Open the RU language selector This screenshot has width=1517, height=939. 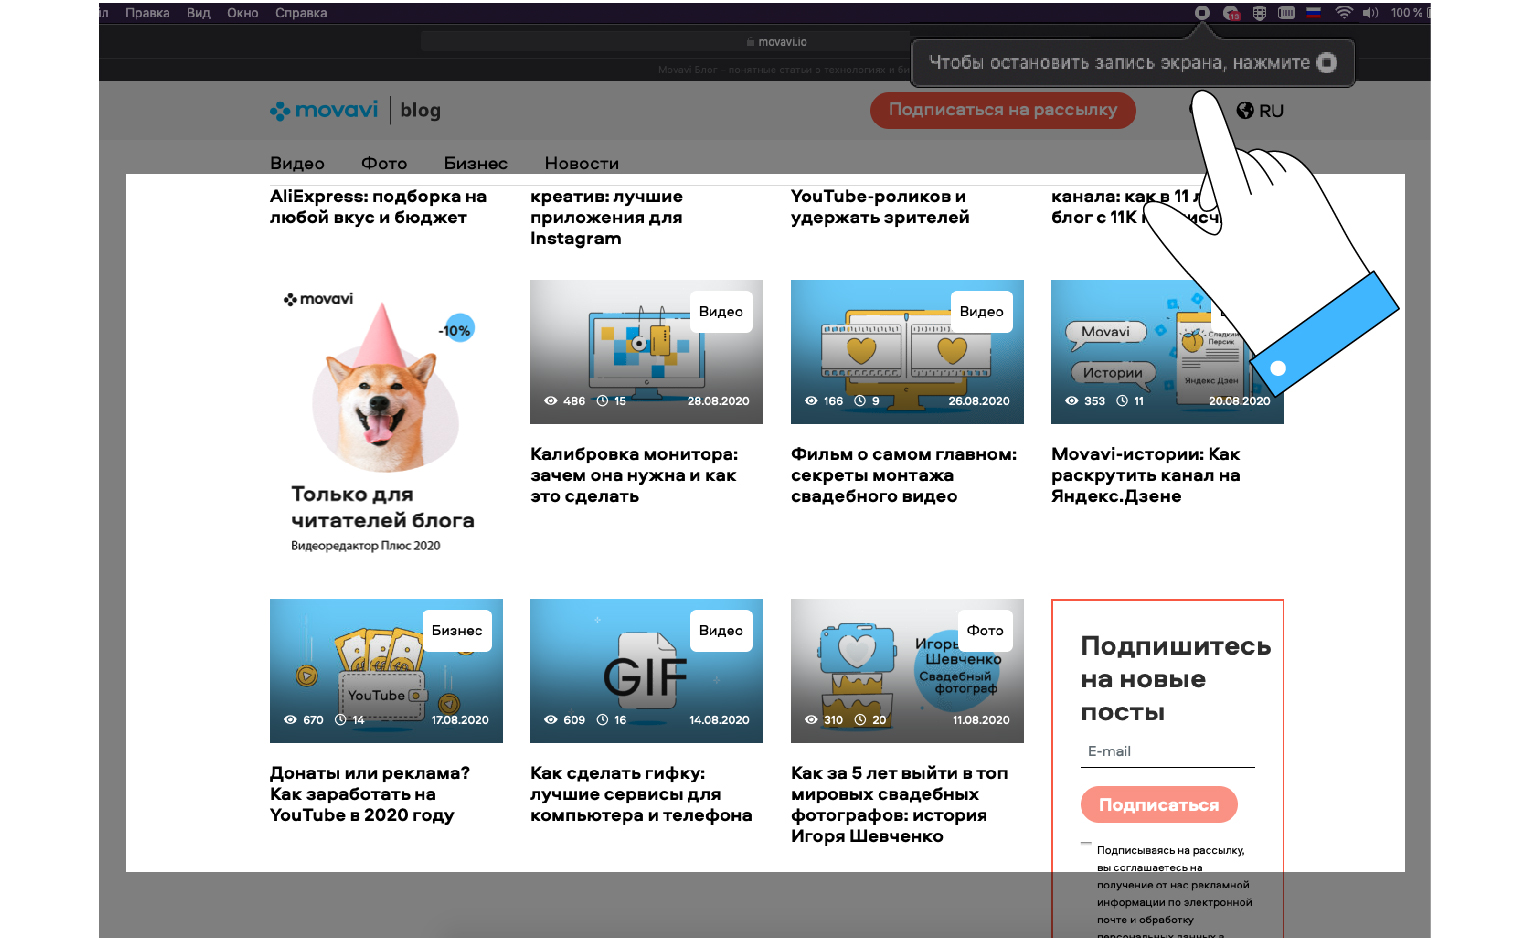pyautogui.click(x=1260, y=111)
